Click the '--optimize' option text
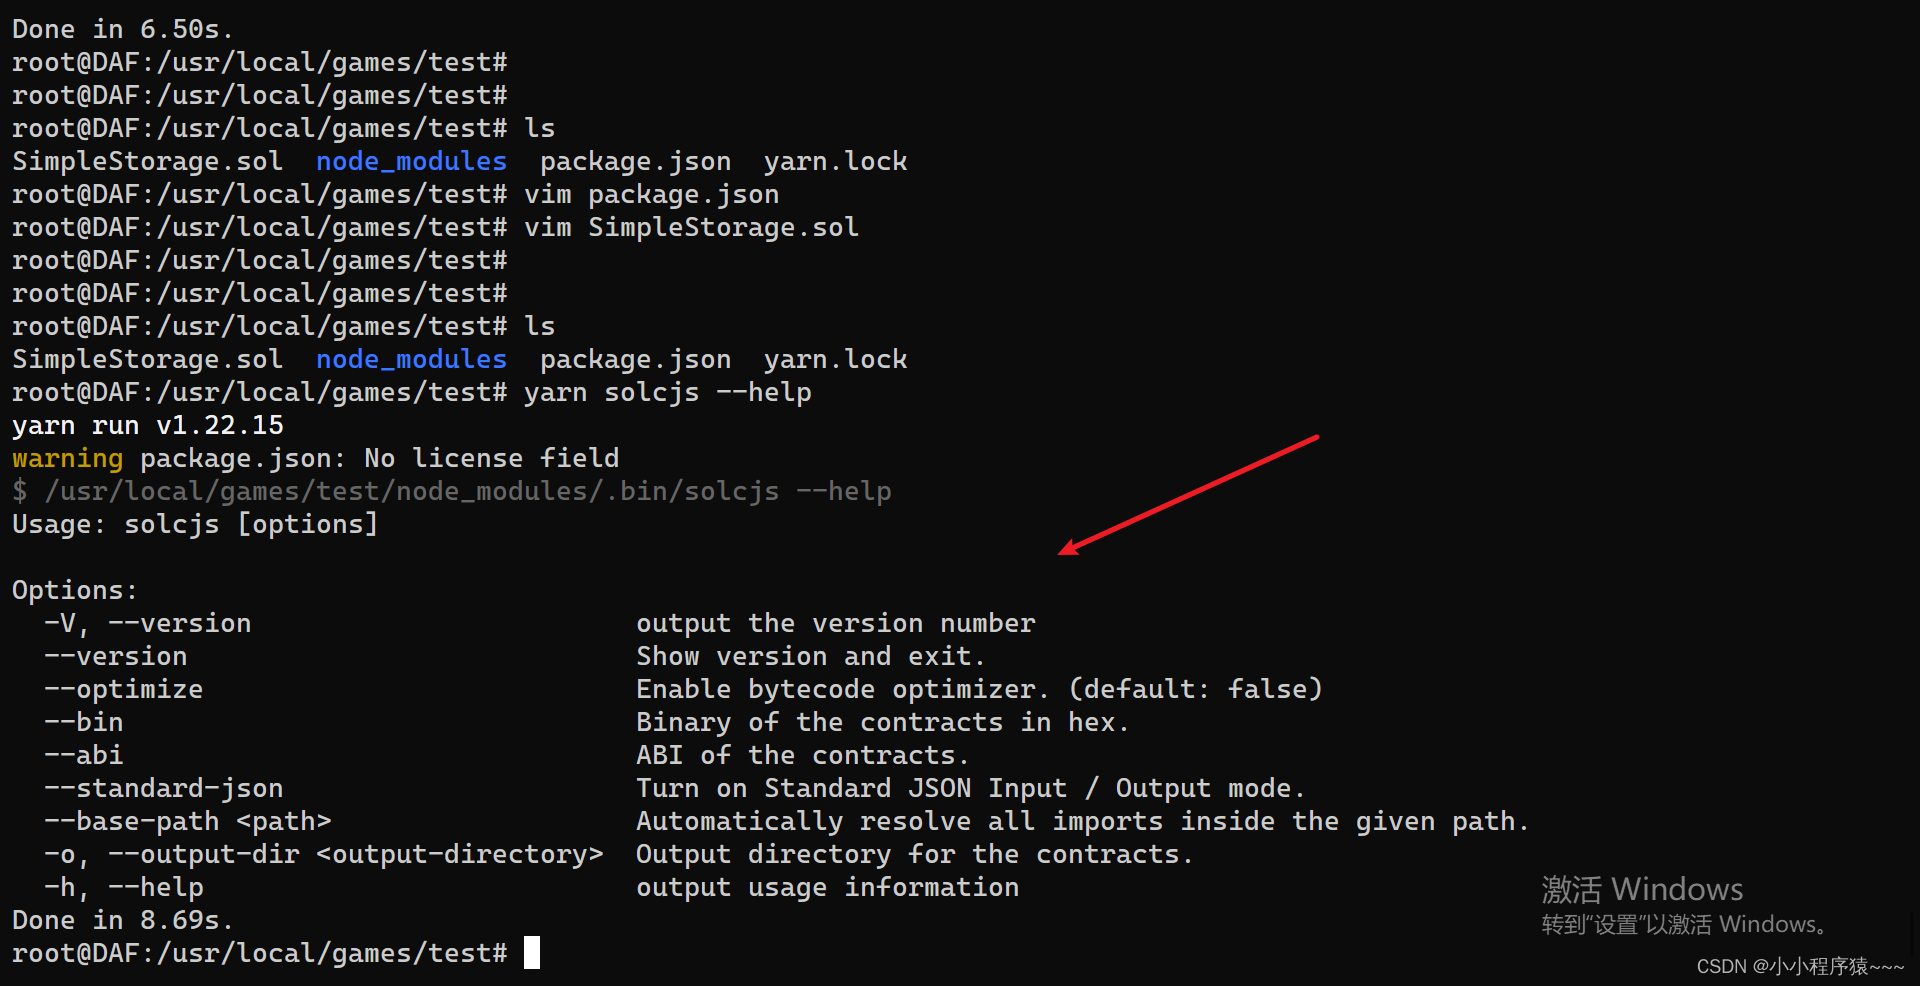 coord(123,689)
